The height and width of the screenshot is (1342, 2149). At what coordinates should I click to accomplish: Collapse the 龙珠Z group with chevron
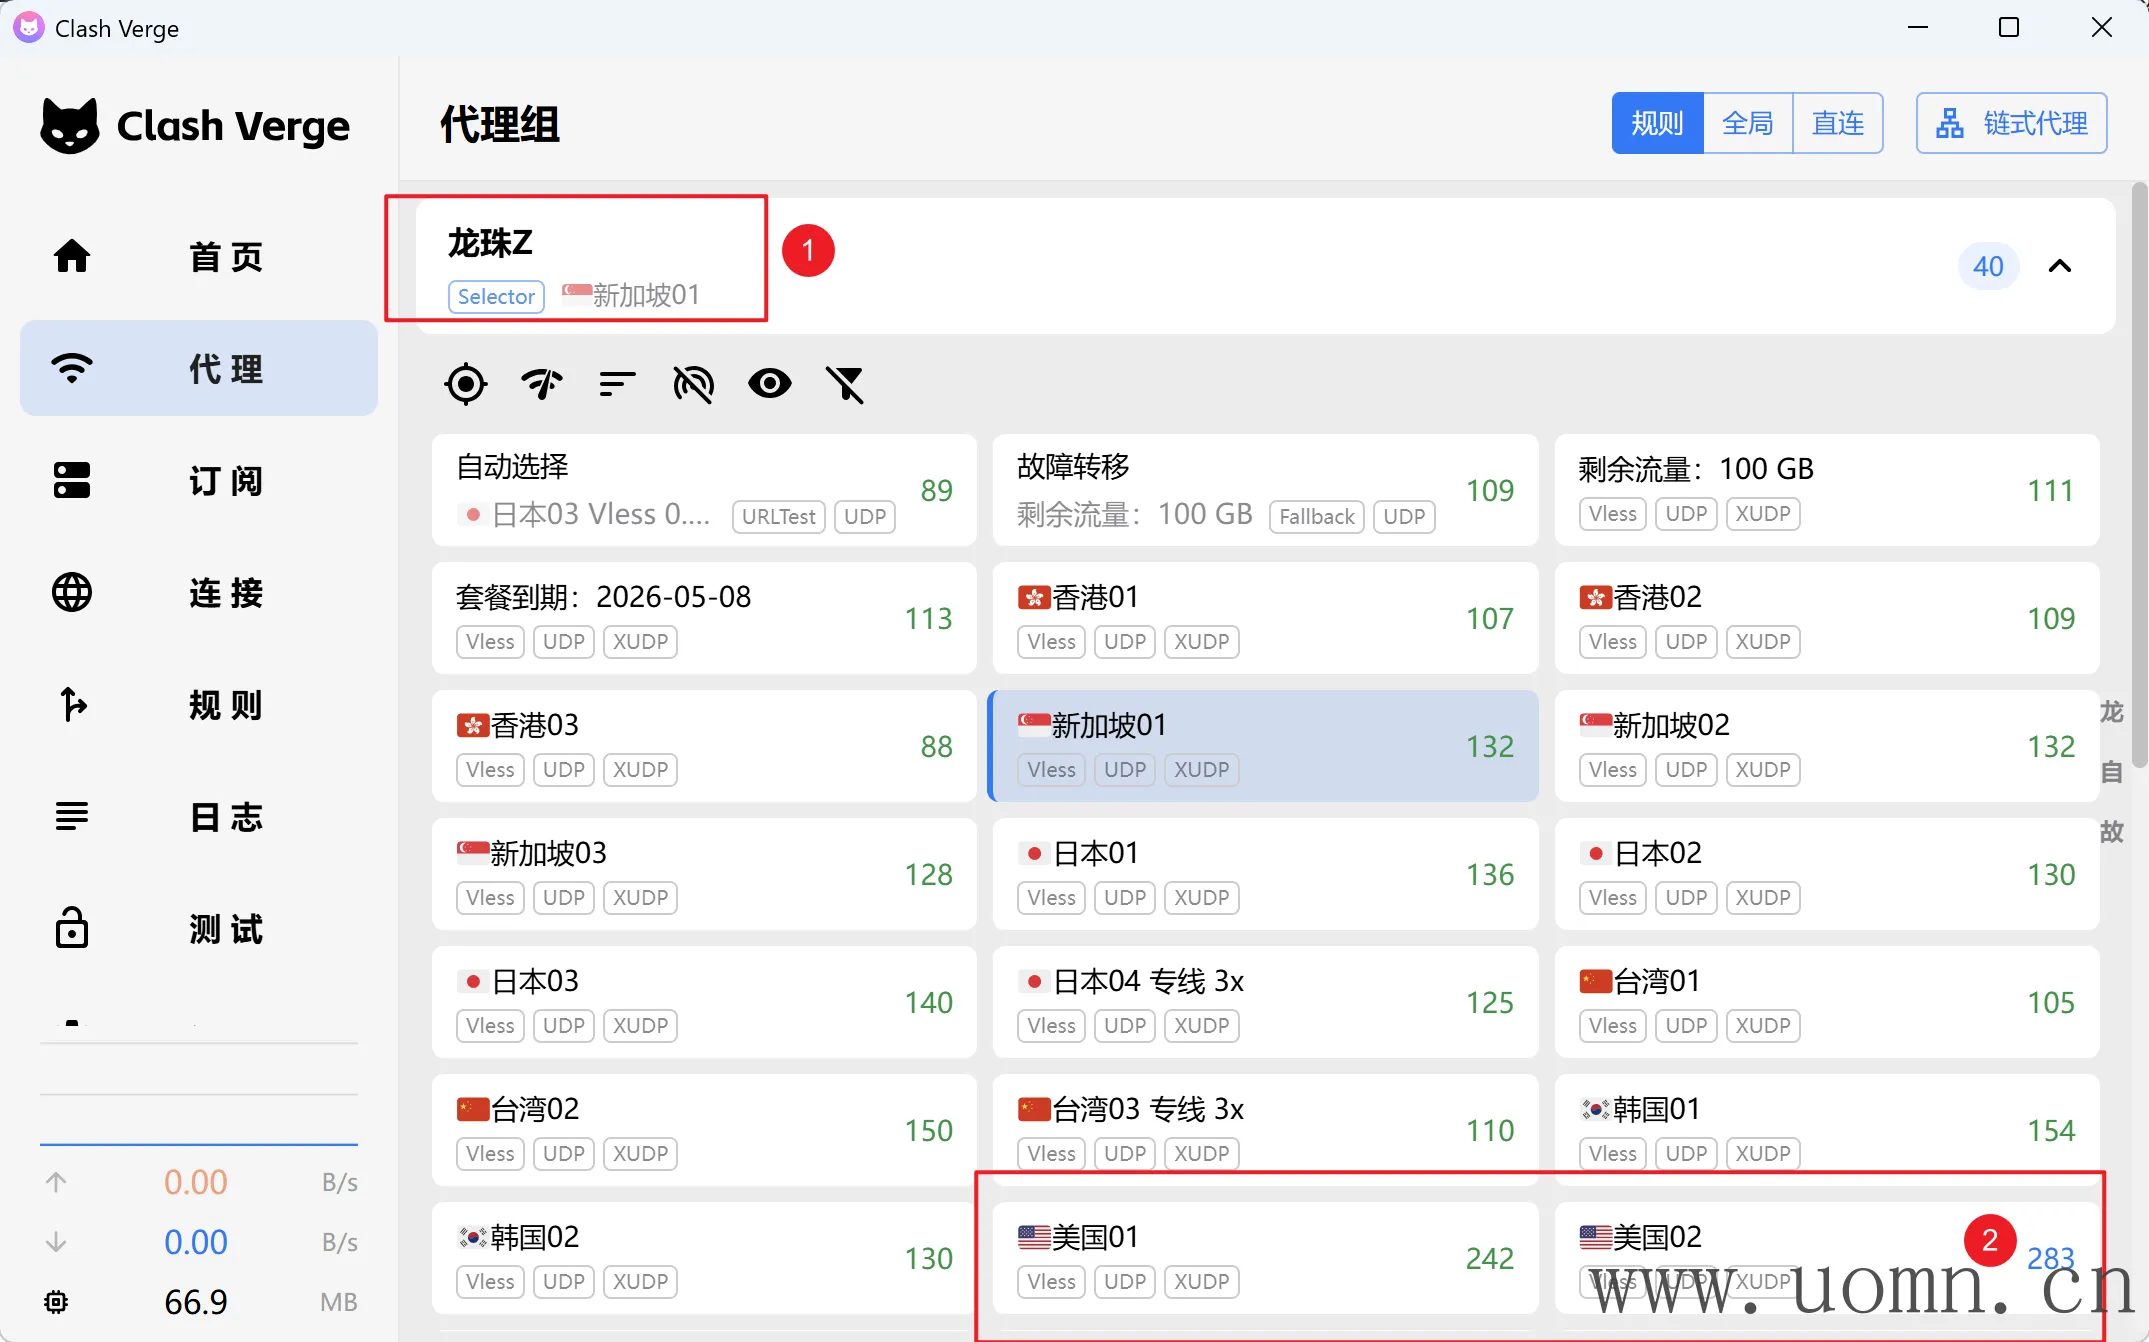2059,266
